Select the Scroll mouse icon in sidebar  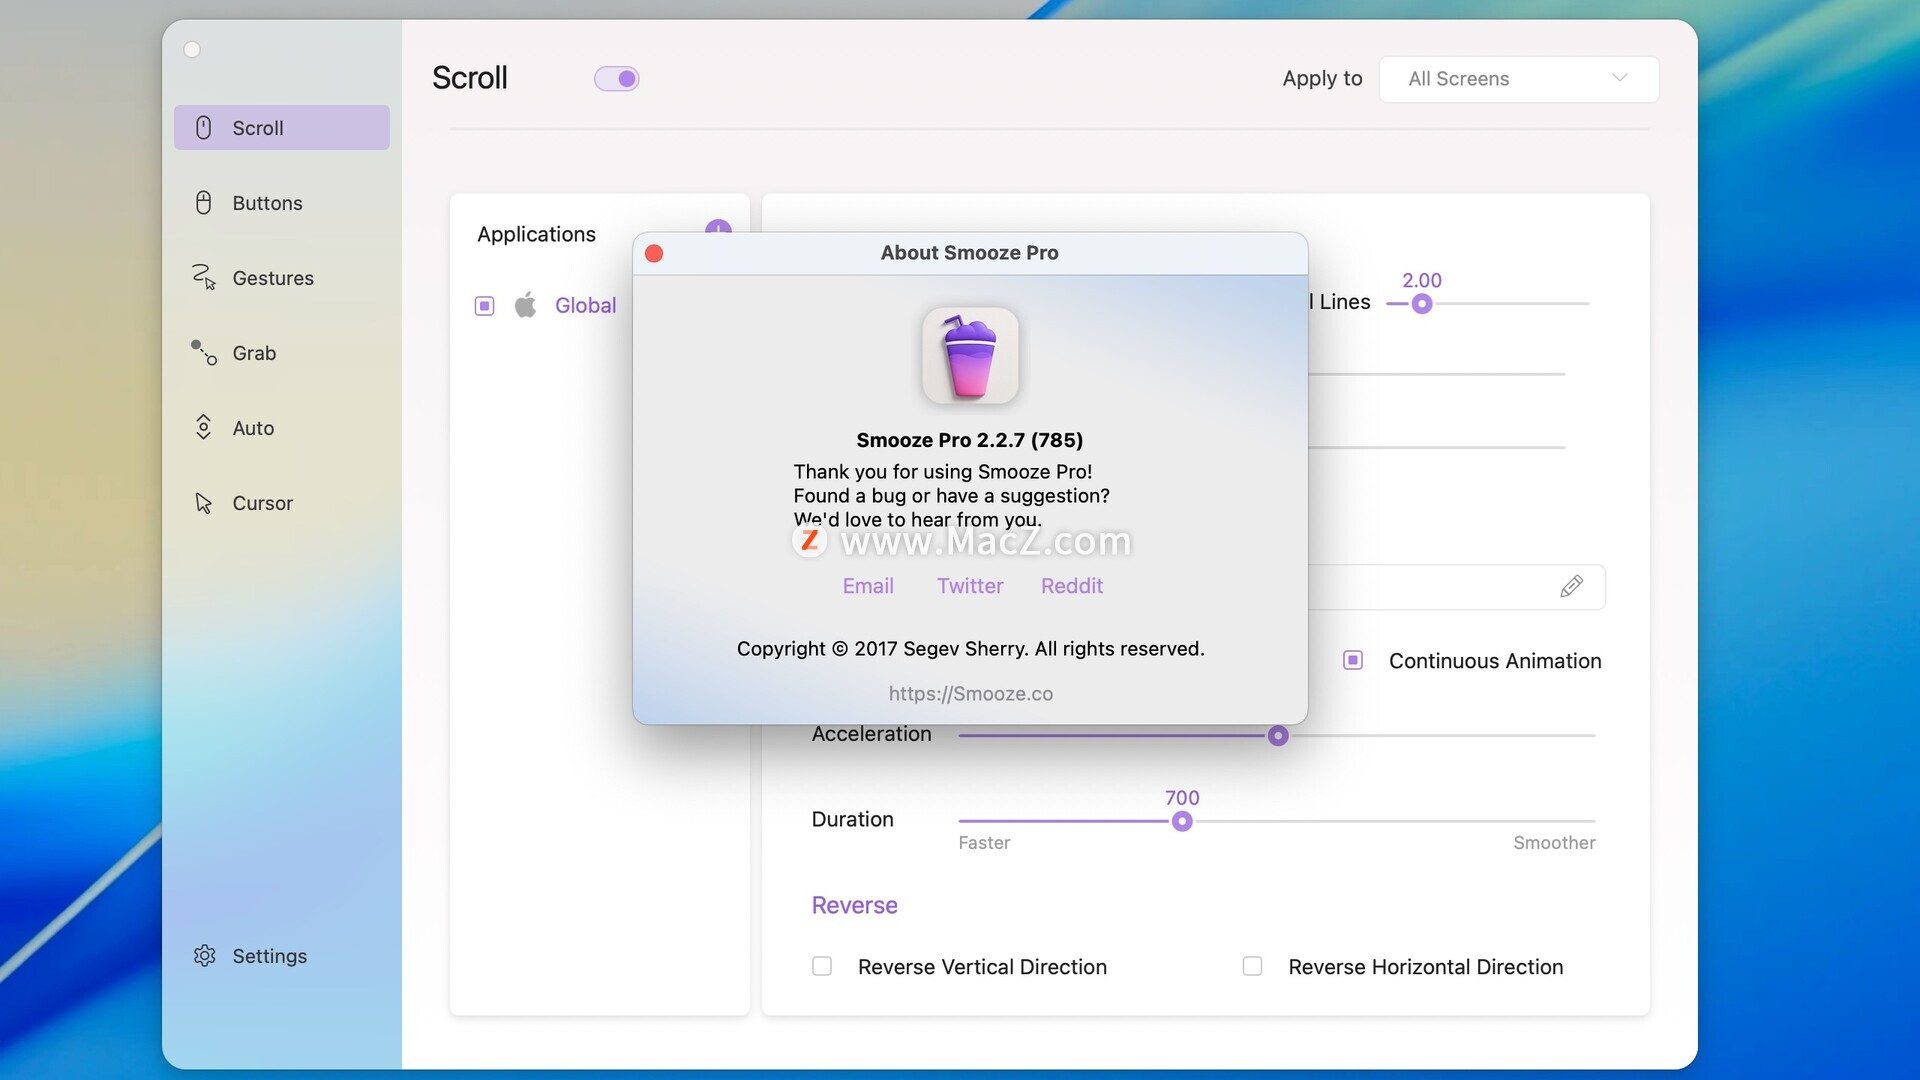coord(203,128)
